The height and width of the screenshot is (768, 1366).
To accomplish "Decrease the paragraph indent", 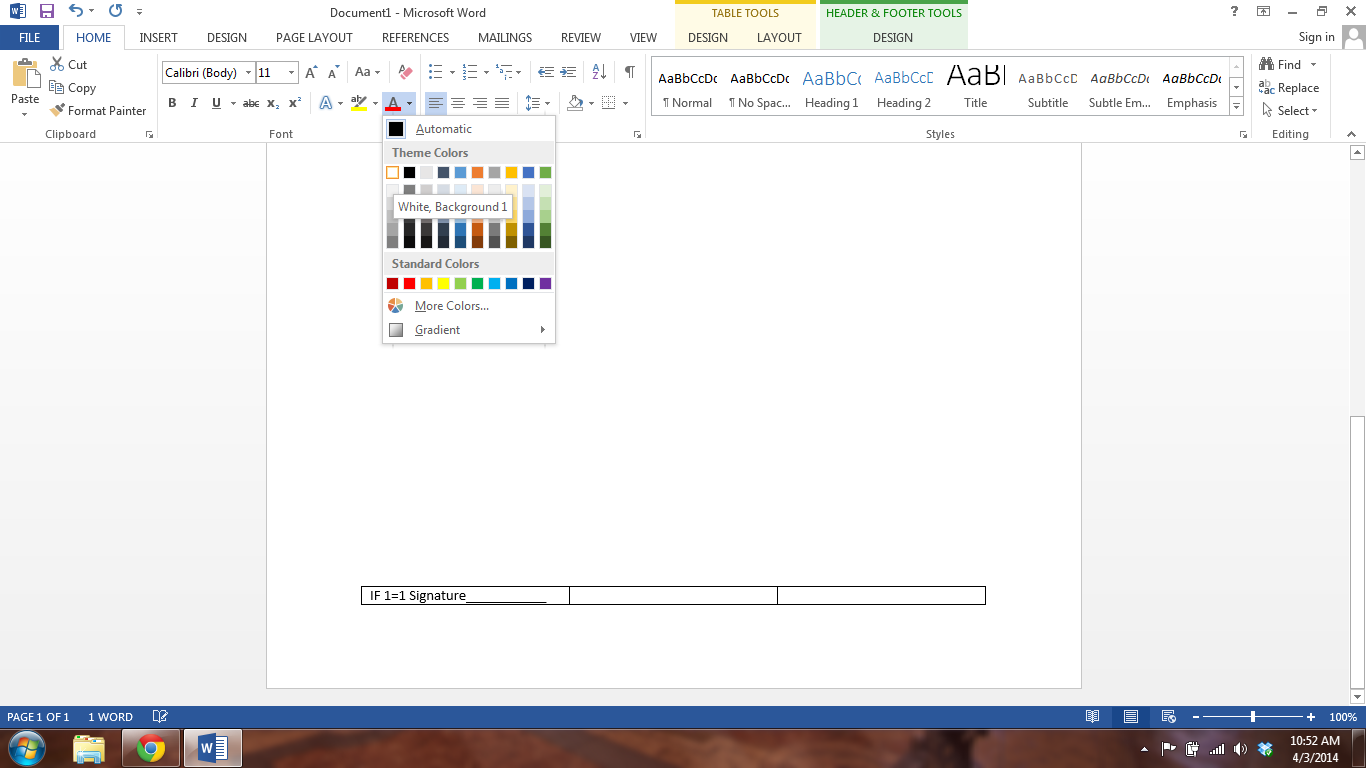I will pos(546,72).
